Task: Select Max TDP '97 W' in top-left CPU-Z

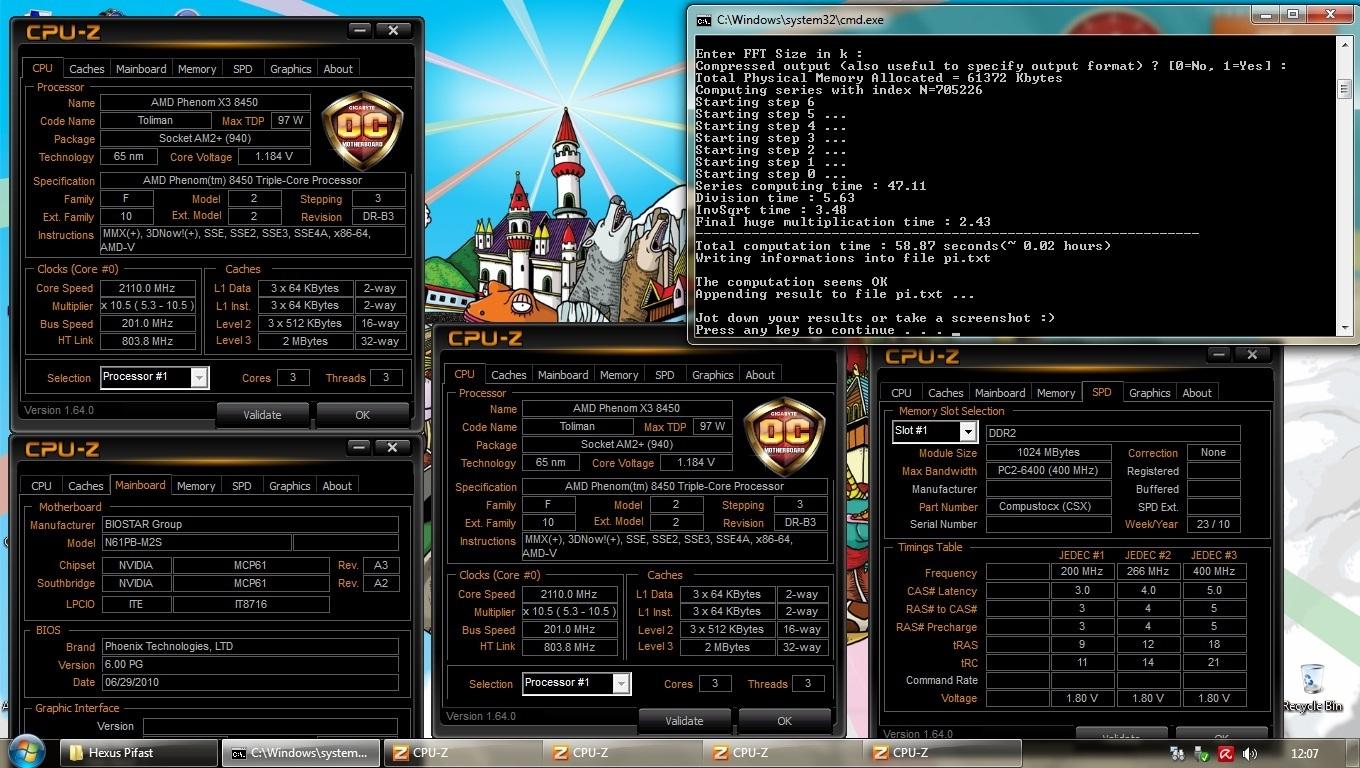Action: click(x=291, y=120)
